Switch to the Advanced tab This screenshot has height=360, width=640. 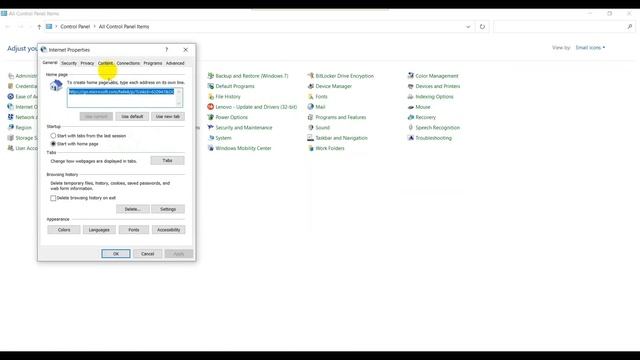click(175, 63)
